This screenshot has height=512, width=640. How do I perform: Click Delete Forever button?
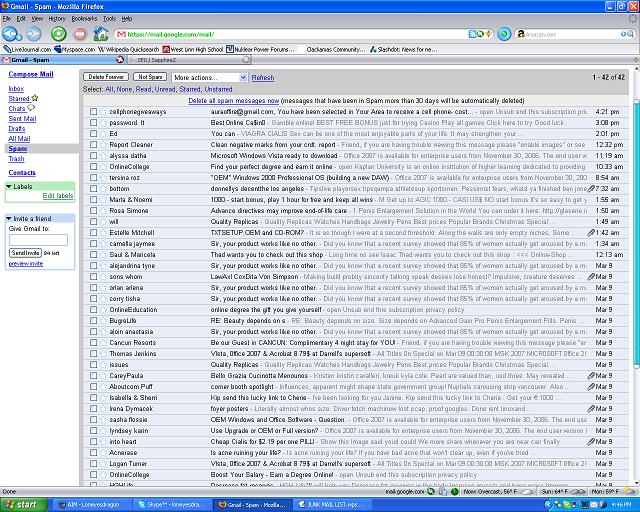point(106,77)
